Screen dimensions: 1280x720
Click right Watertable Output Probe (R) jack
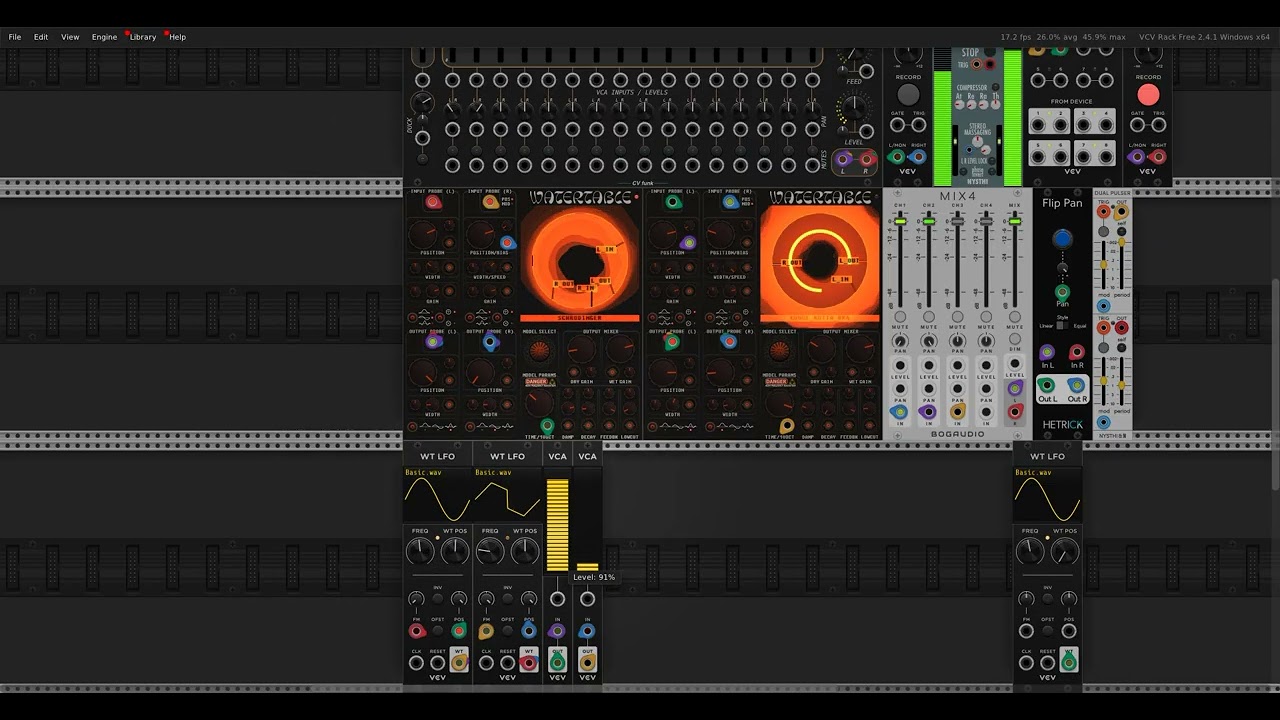(x=729, y=342)
